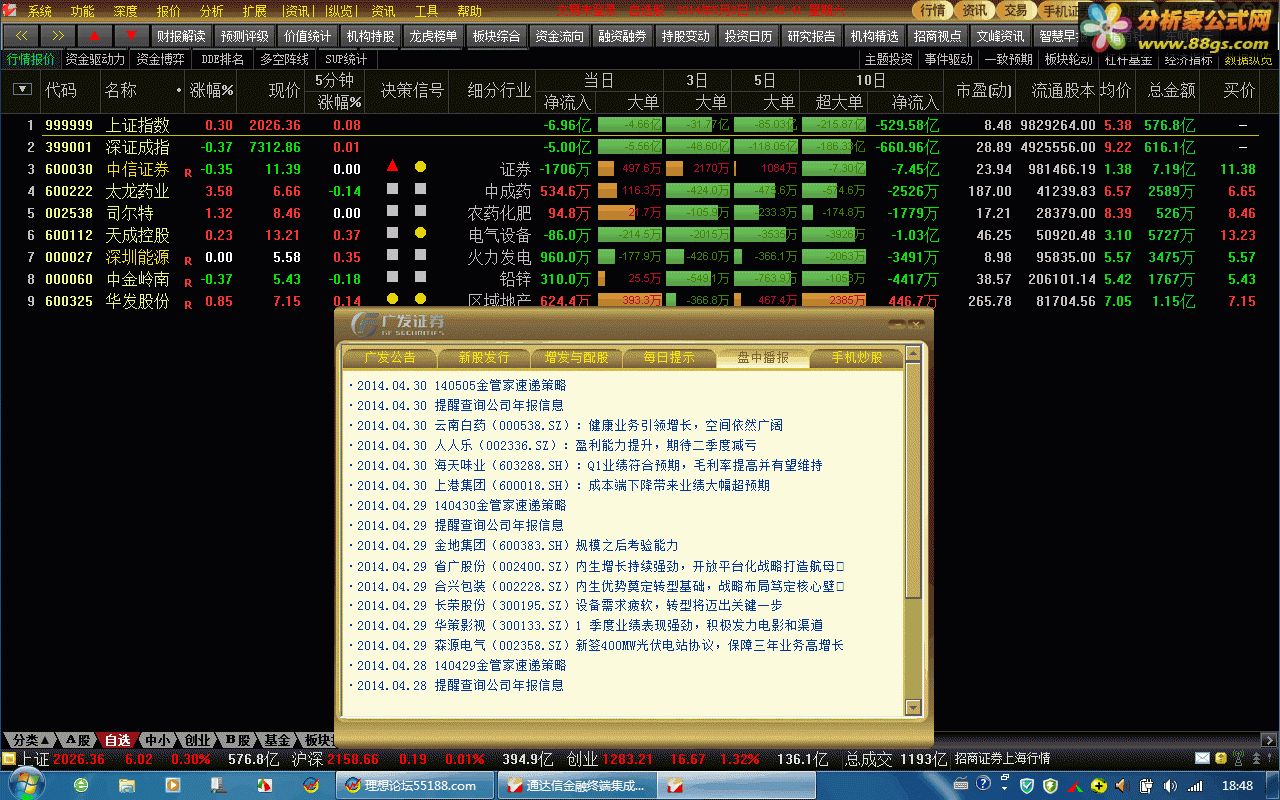Screen dimensions: 1280x800
Task: Open 融资融券 from the toolbar
Action: (622, 36)
